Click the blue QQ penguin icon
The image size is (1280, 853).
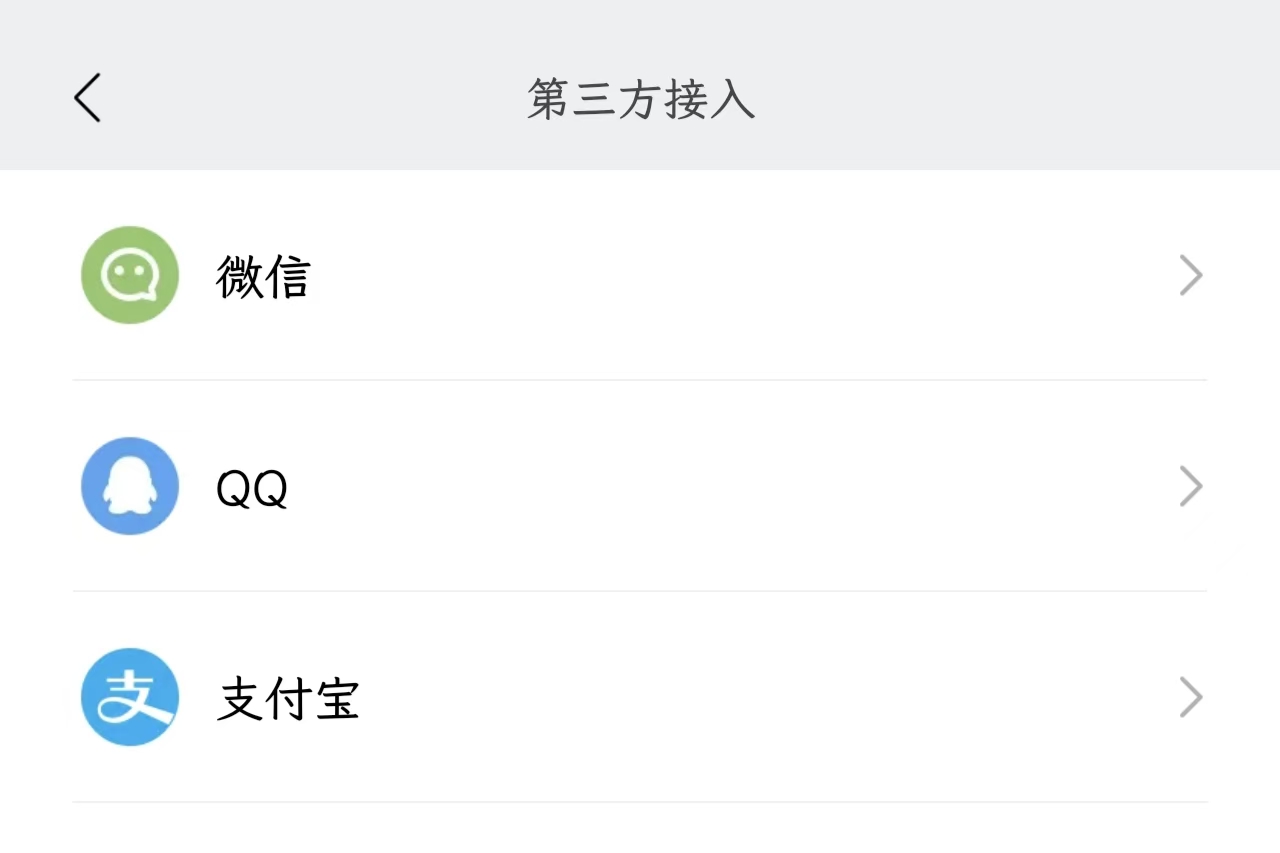point(130,486)
